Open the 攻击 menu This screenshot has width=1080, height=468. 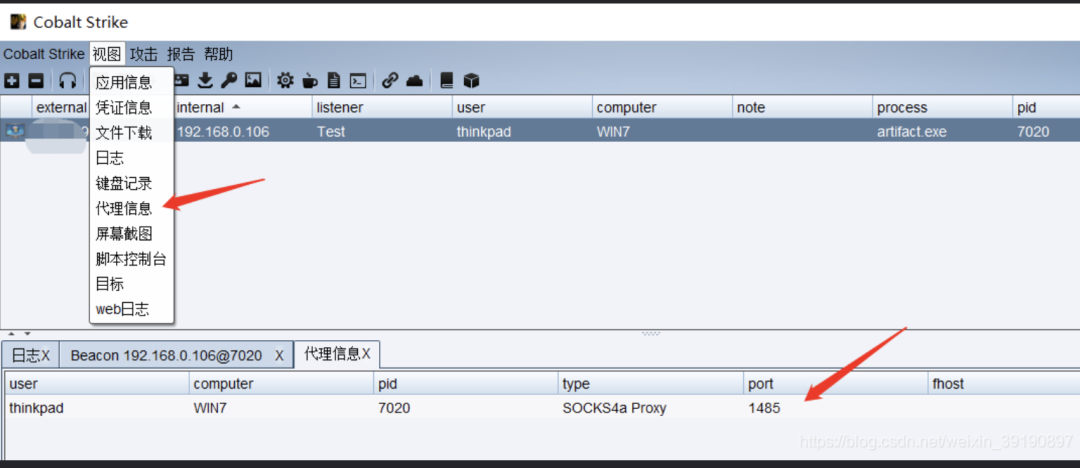pos(144,54)
